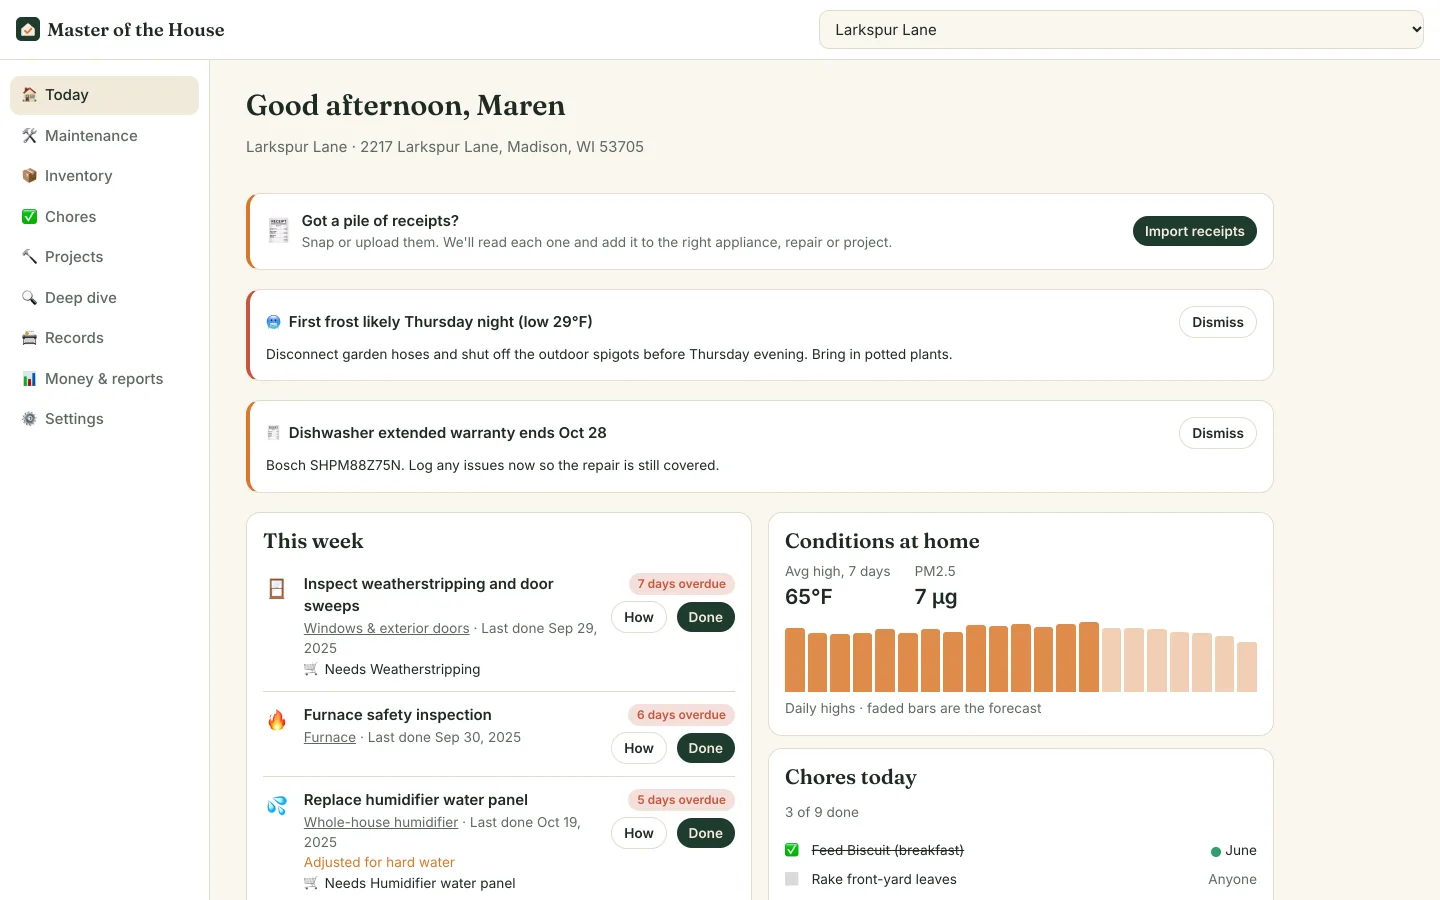Click the bar chart icon beside Money & reports
The width and height of the screenshot is (1440, 900).
[30, 379]
